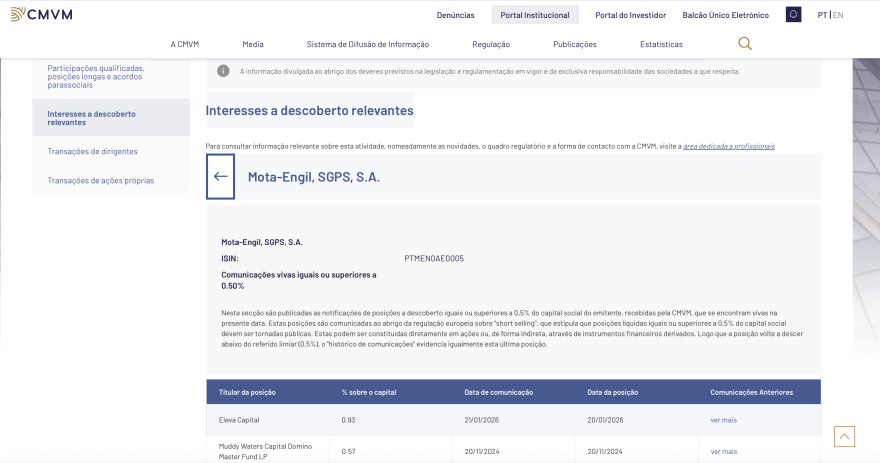Image resolution: width=880 pixels, height=463 pixels.
Task: Click Titular da posição column header
Action: [247, 392]
